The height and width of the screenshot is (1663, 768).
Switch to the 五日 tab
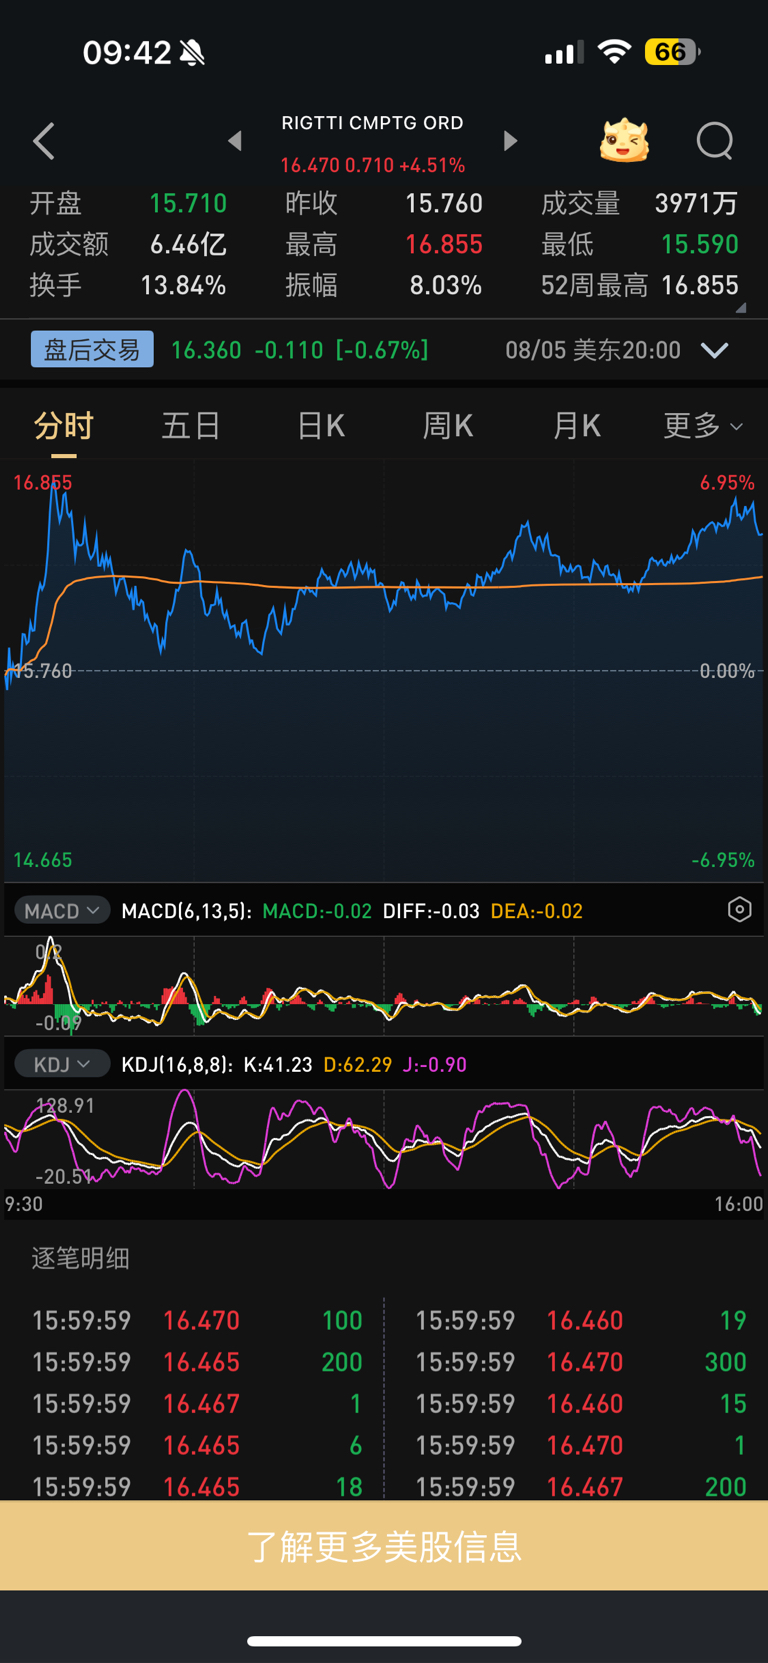pos(191,426)
